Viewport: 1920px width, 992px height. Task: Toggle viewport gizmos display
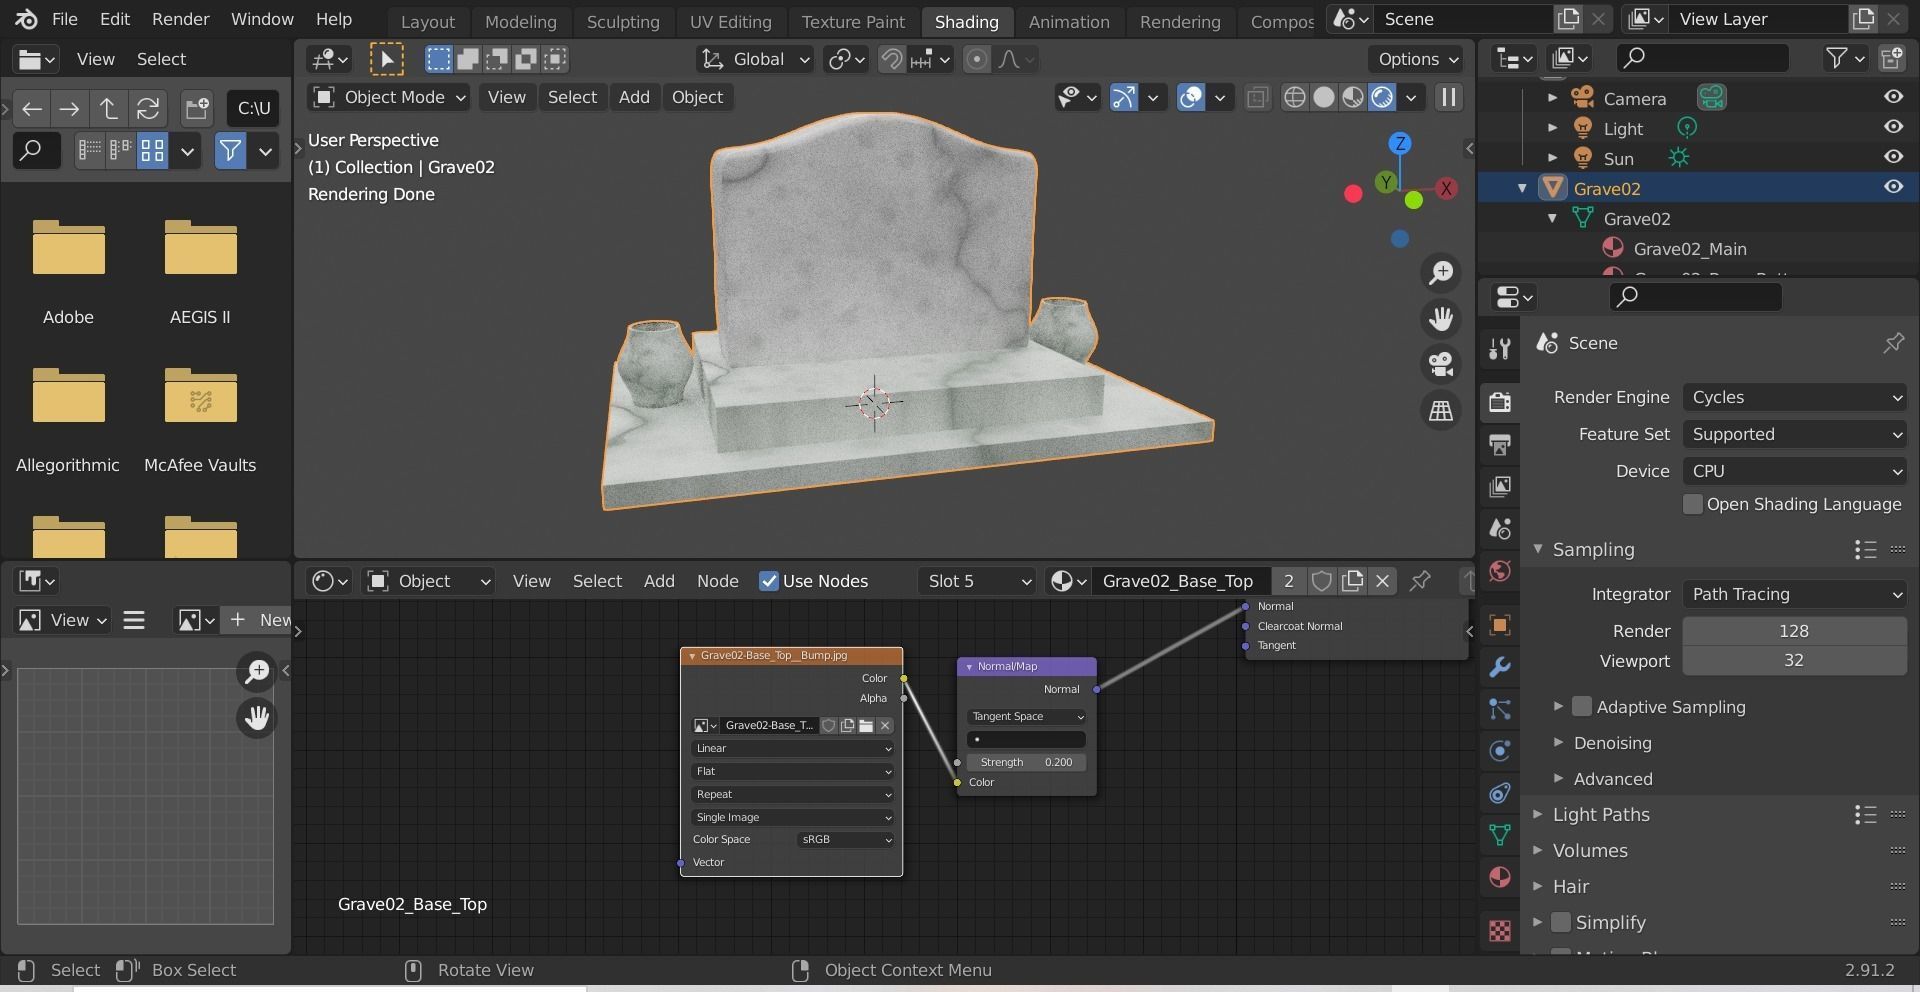pos(1123,97)
